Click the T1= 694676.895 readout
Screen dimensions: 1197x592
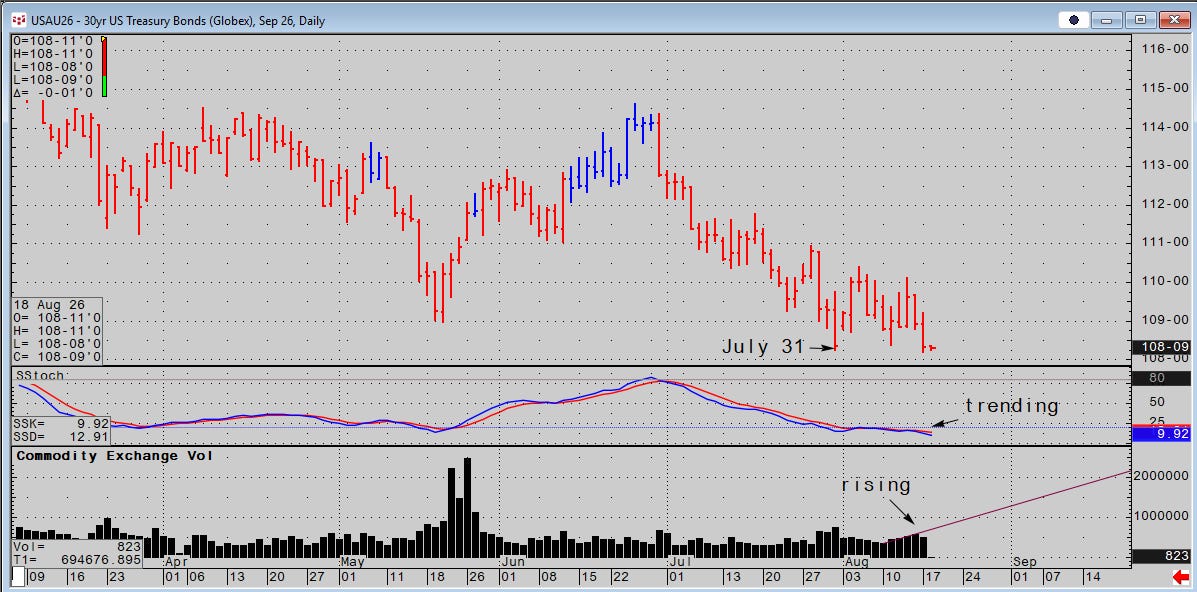[x=77, y=560]
